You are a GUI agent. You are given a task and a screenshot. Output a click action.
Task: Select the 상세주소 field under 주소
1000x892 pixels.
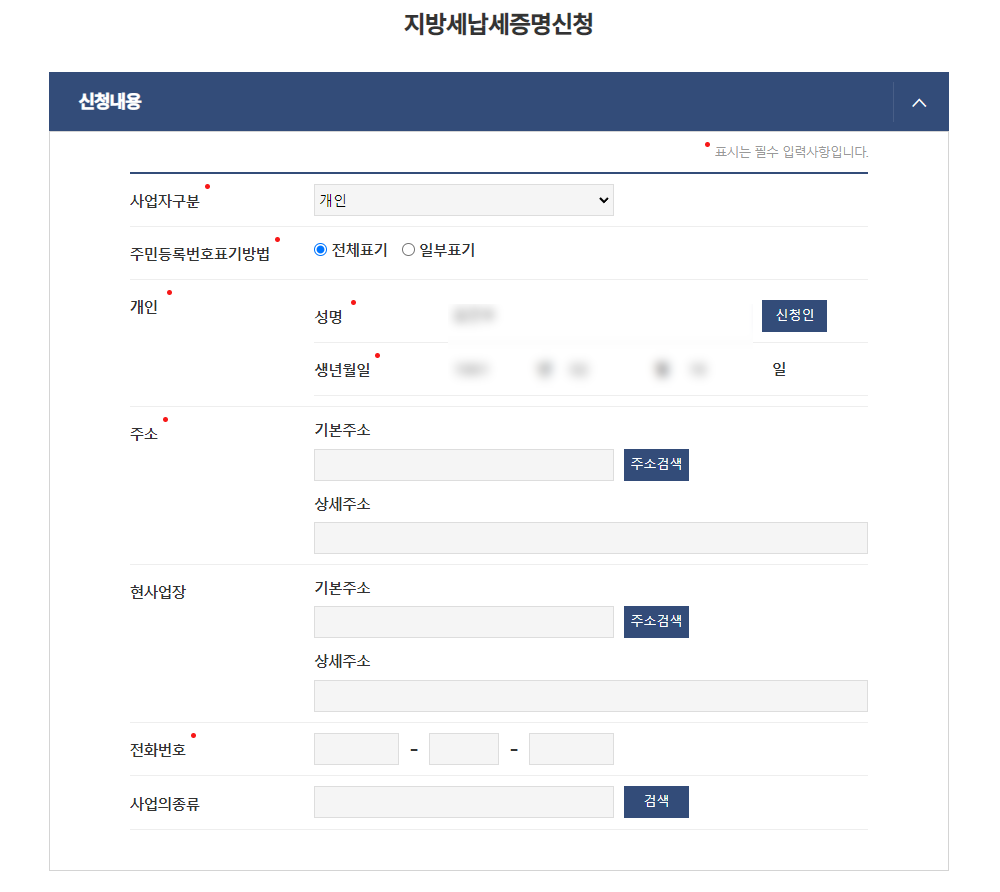pos(591,537)
